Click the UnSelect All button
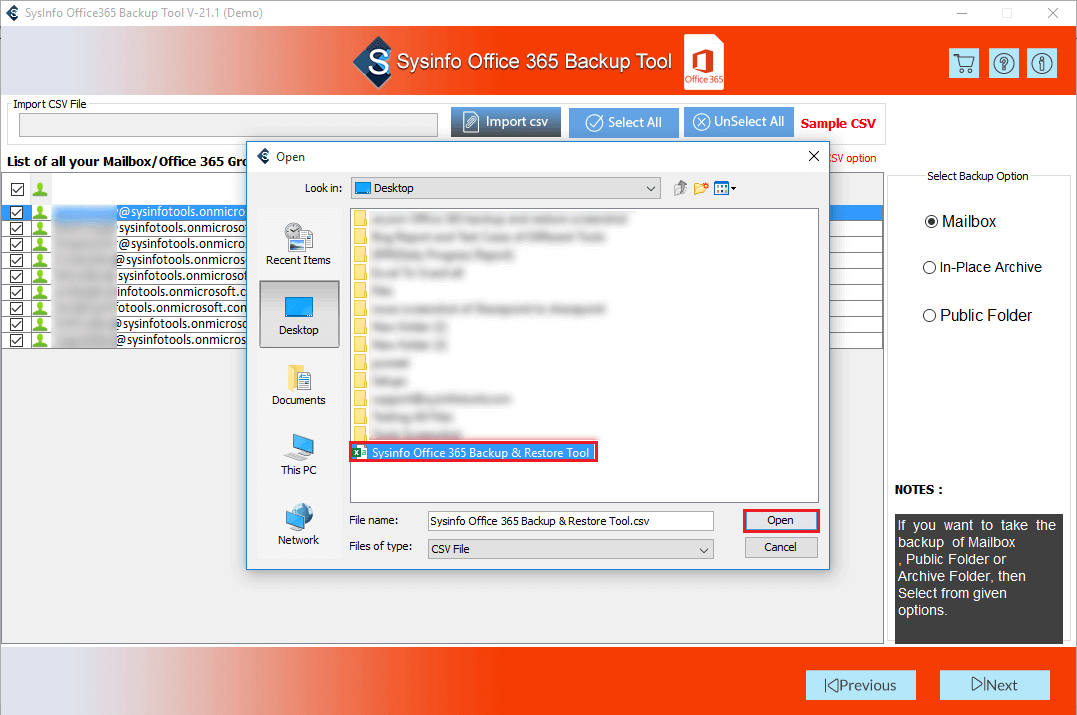The image size is (1077, 715). (x=738, y=122)
